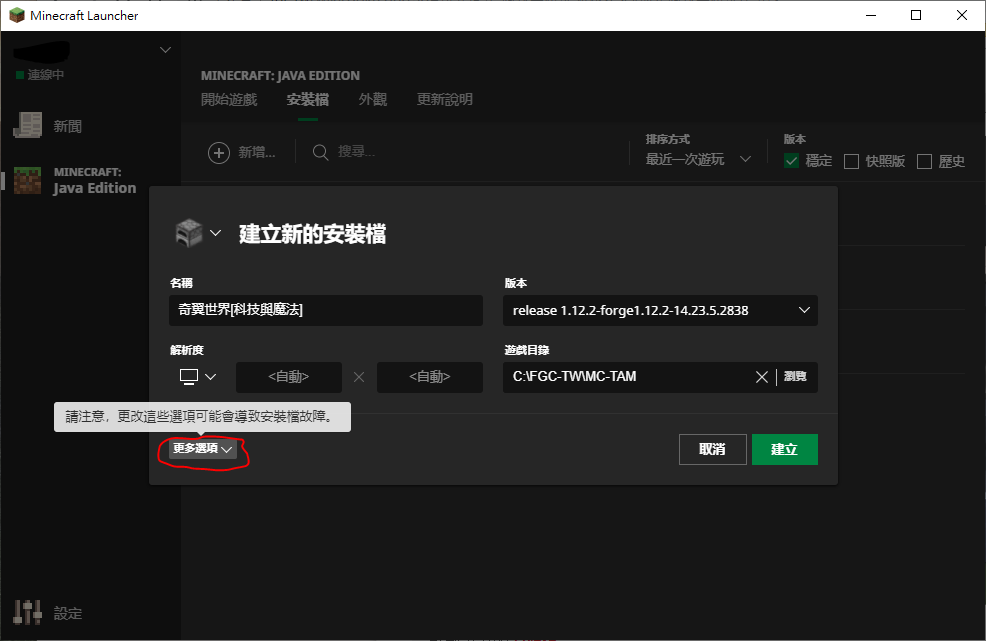Click the search magnifier icon

coord(321,152)
